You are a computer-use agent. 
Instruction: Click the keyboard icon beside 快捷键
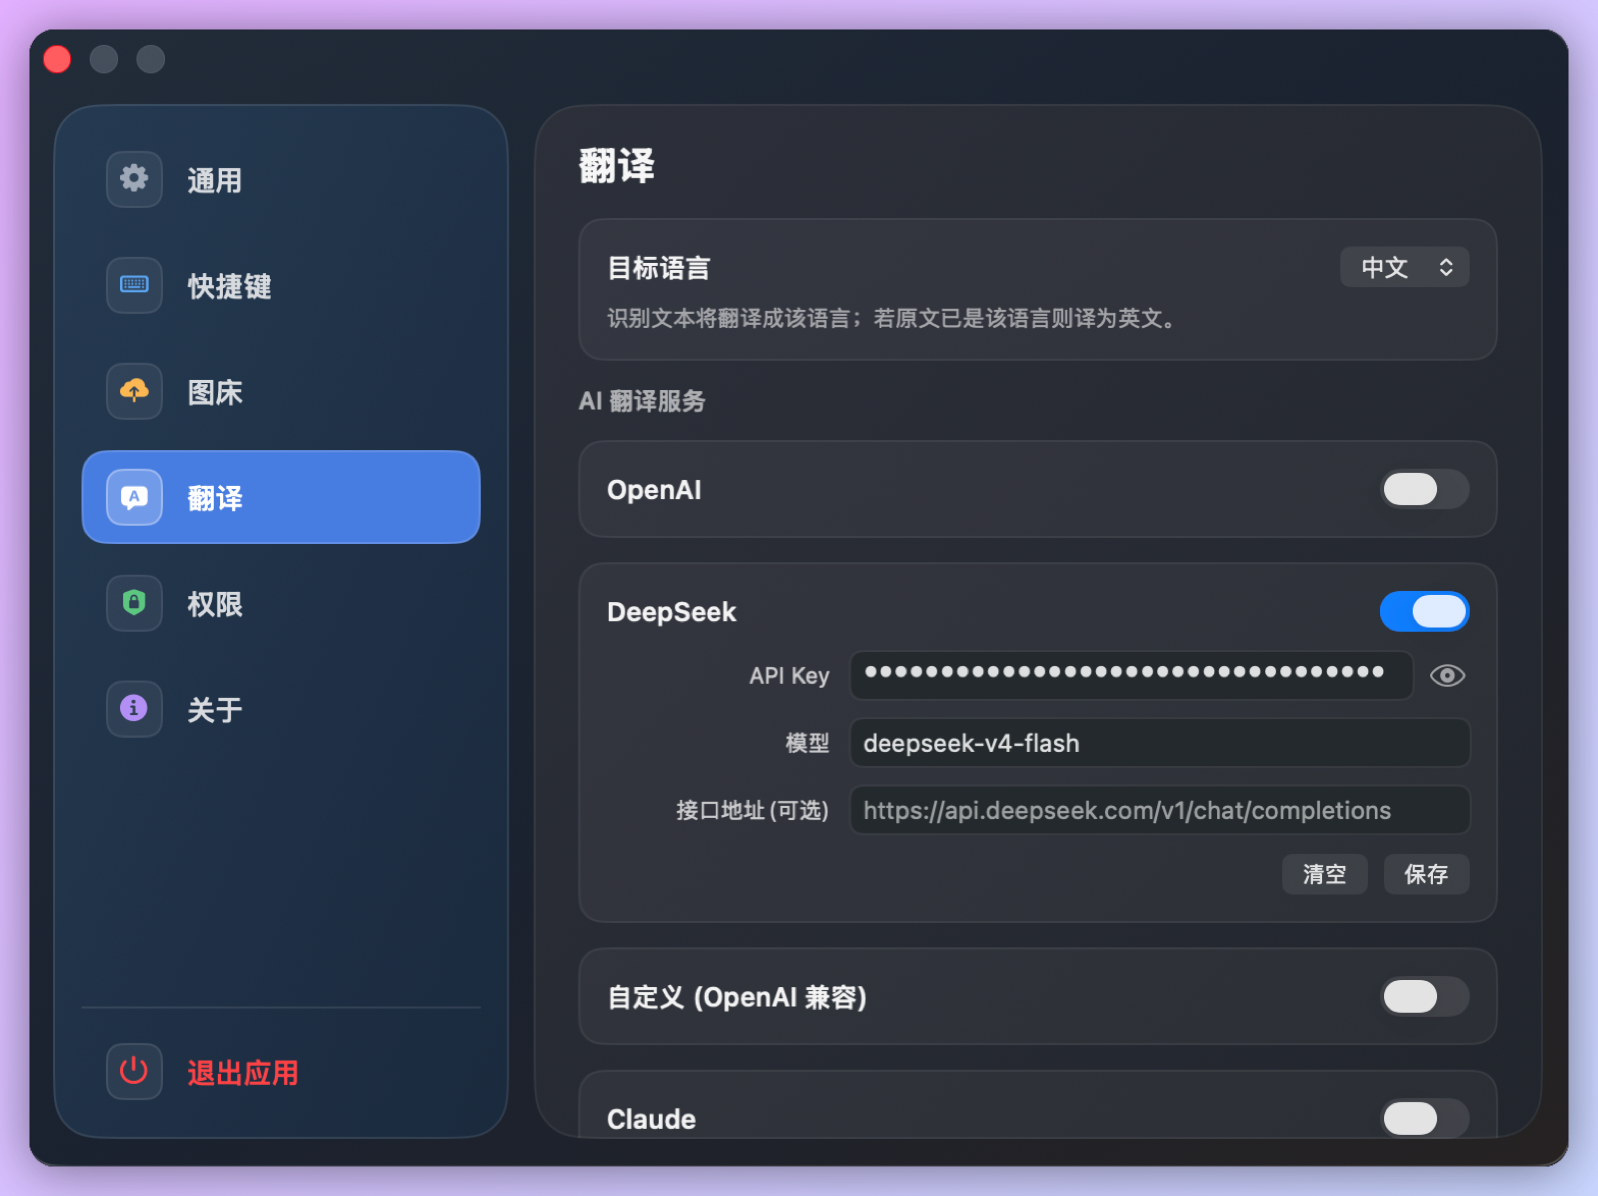pos(134,285)
